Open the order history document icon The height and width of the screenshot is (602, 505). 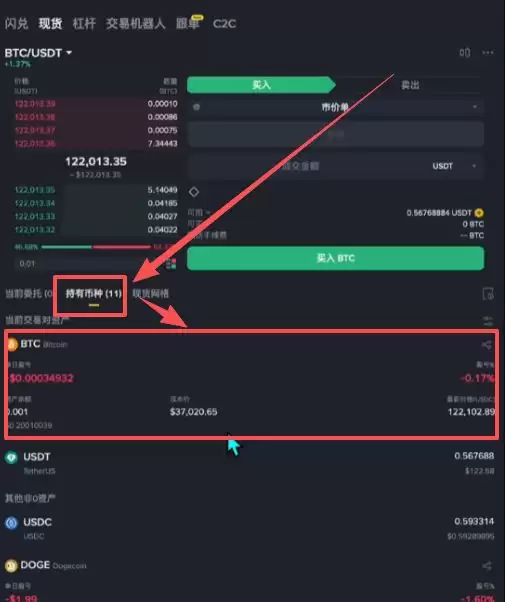tap(488, 294)
